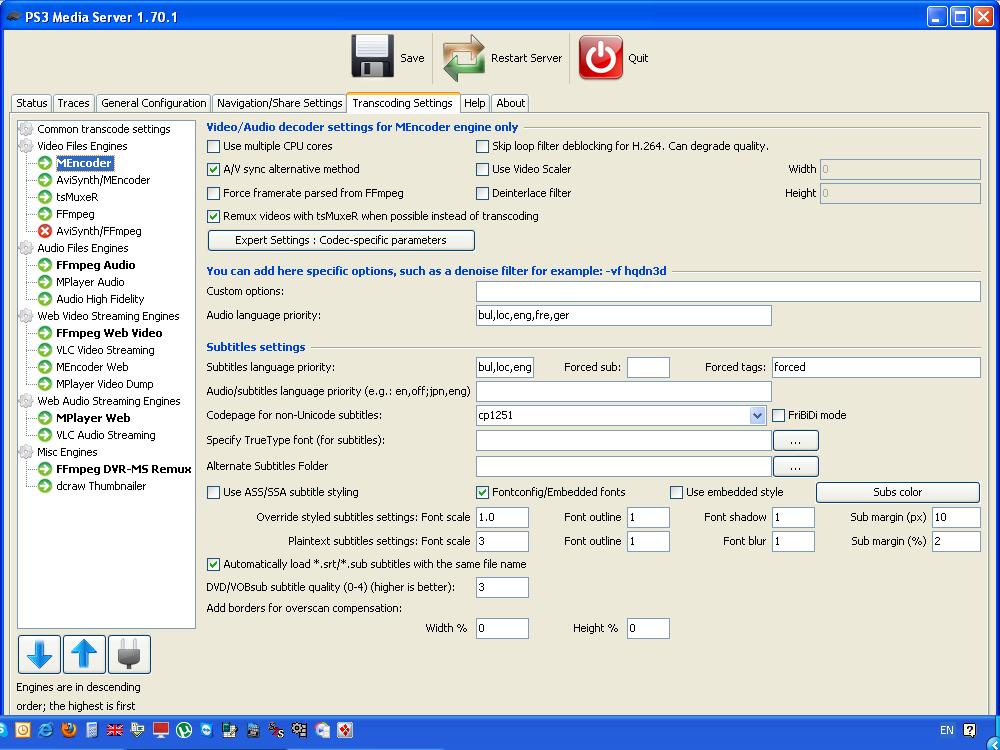Enable the Use Video Scaler checkbox
Image resolution: width=1000 pixels, height=750 pixels.
[482, 170]
